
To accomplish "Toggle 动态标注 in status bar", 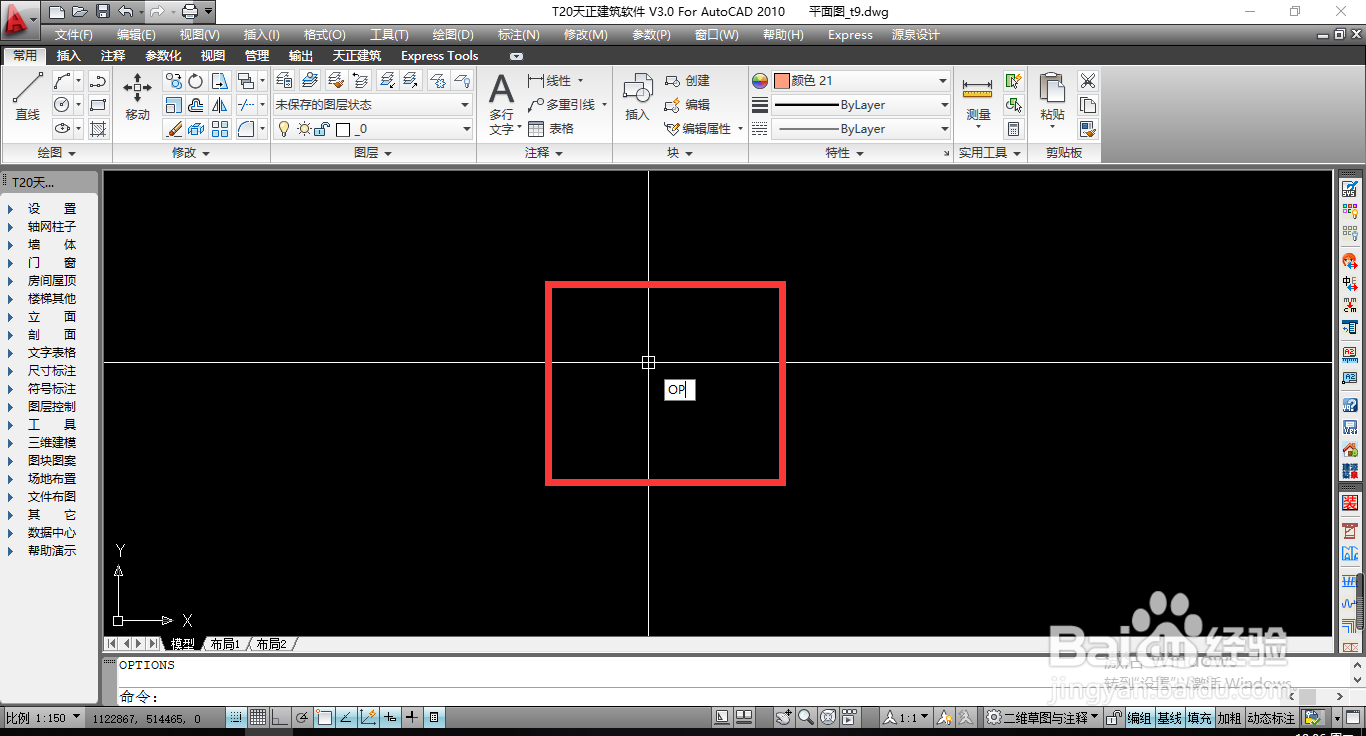I will [x=1270, y=718].
